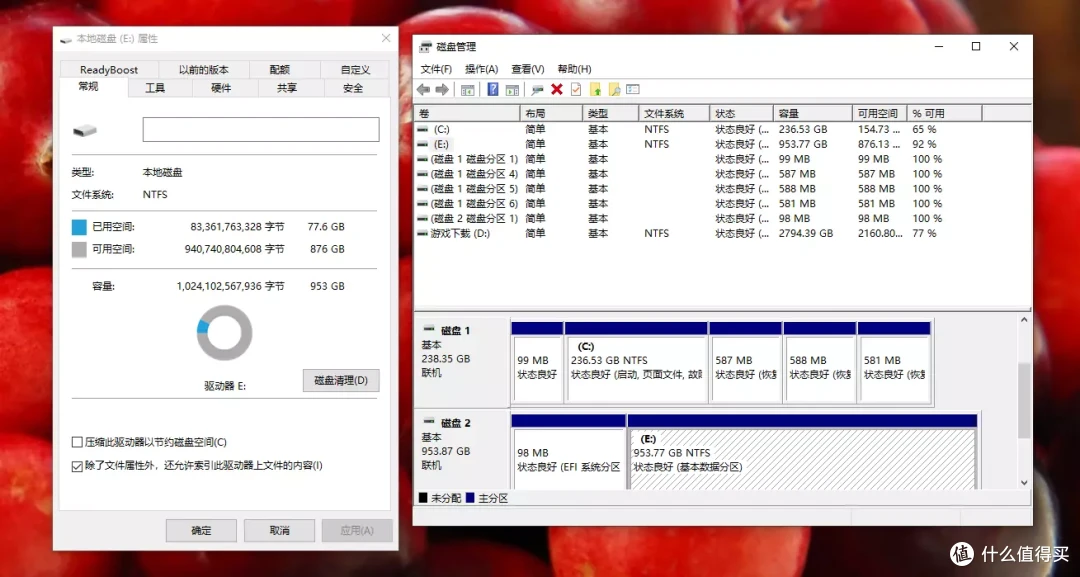Sort by the 布局 column header
This screenshot has width=1080, height=577.
(x=552, y=114)
